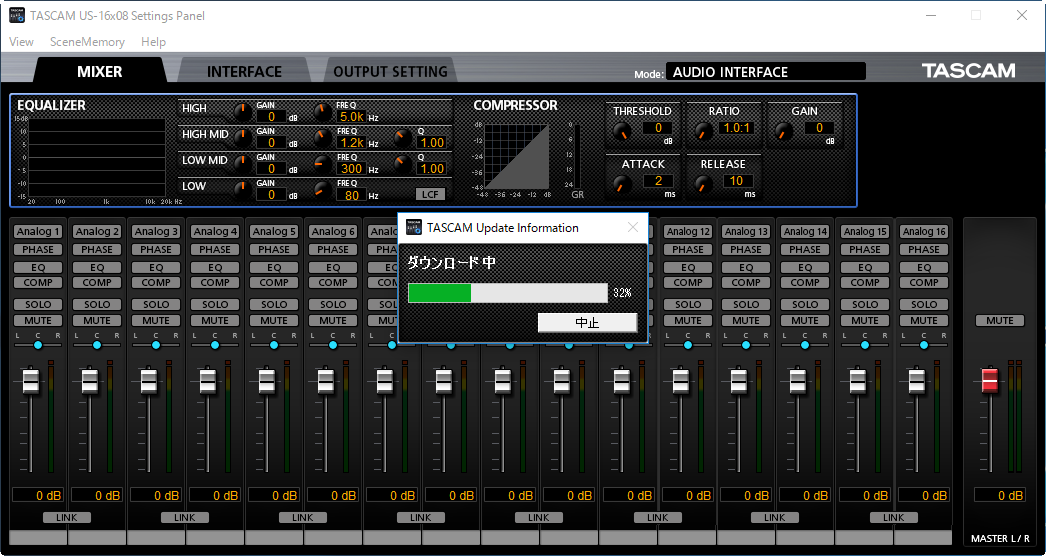Click the LOW MID frequency knob
The width and height of the screenshot is (1046, 556).
point(322,164)
